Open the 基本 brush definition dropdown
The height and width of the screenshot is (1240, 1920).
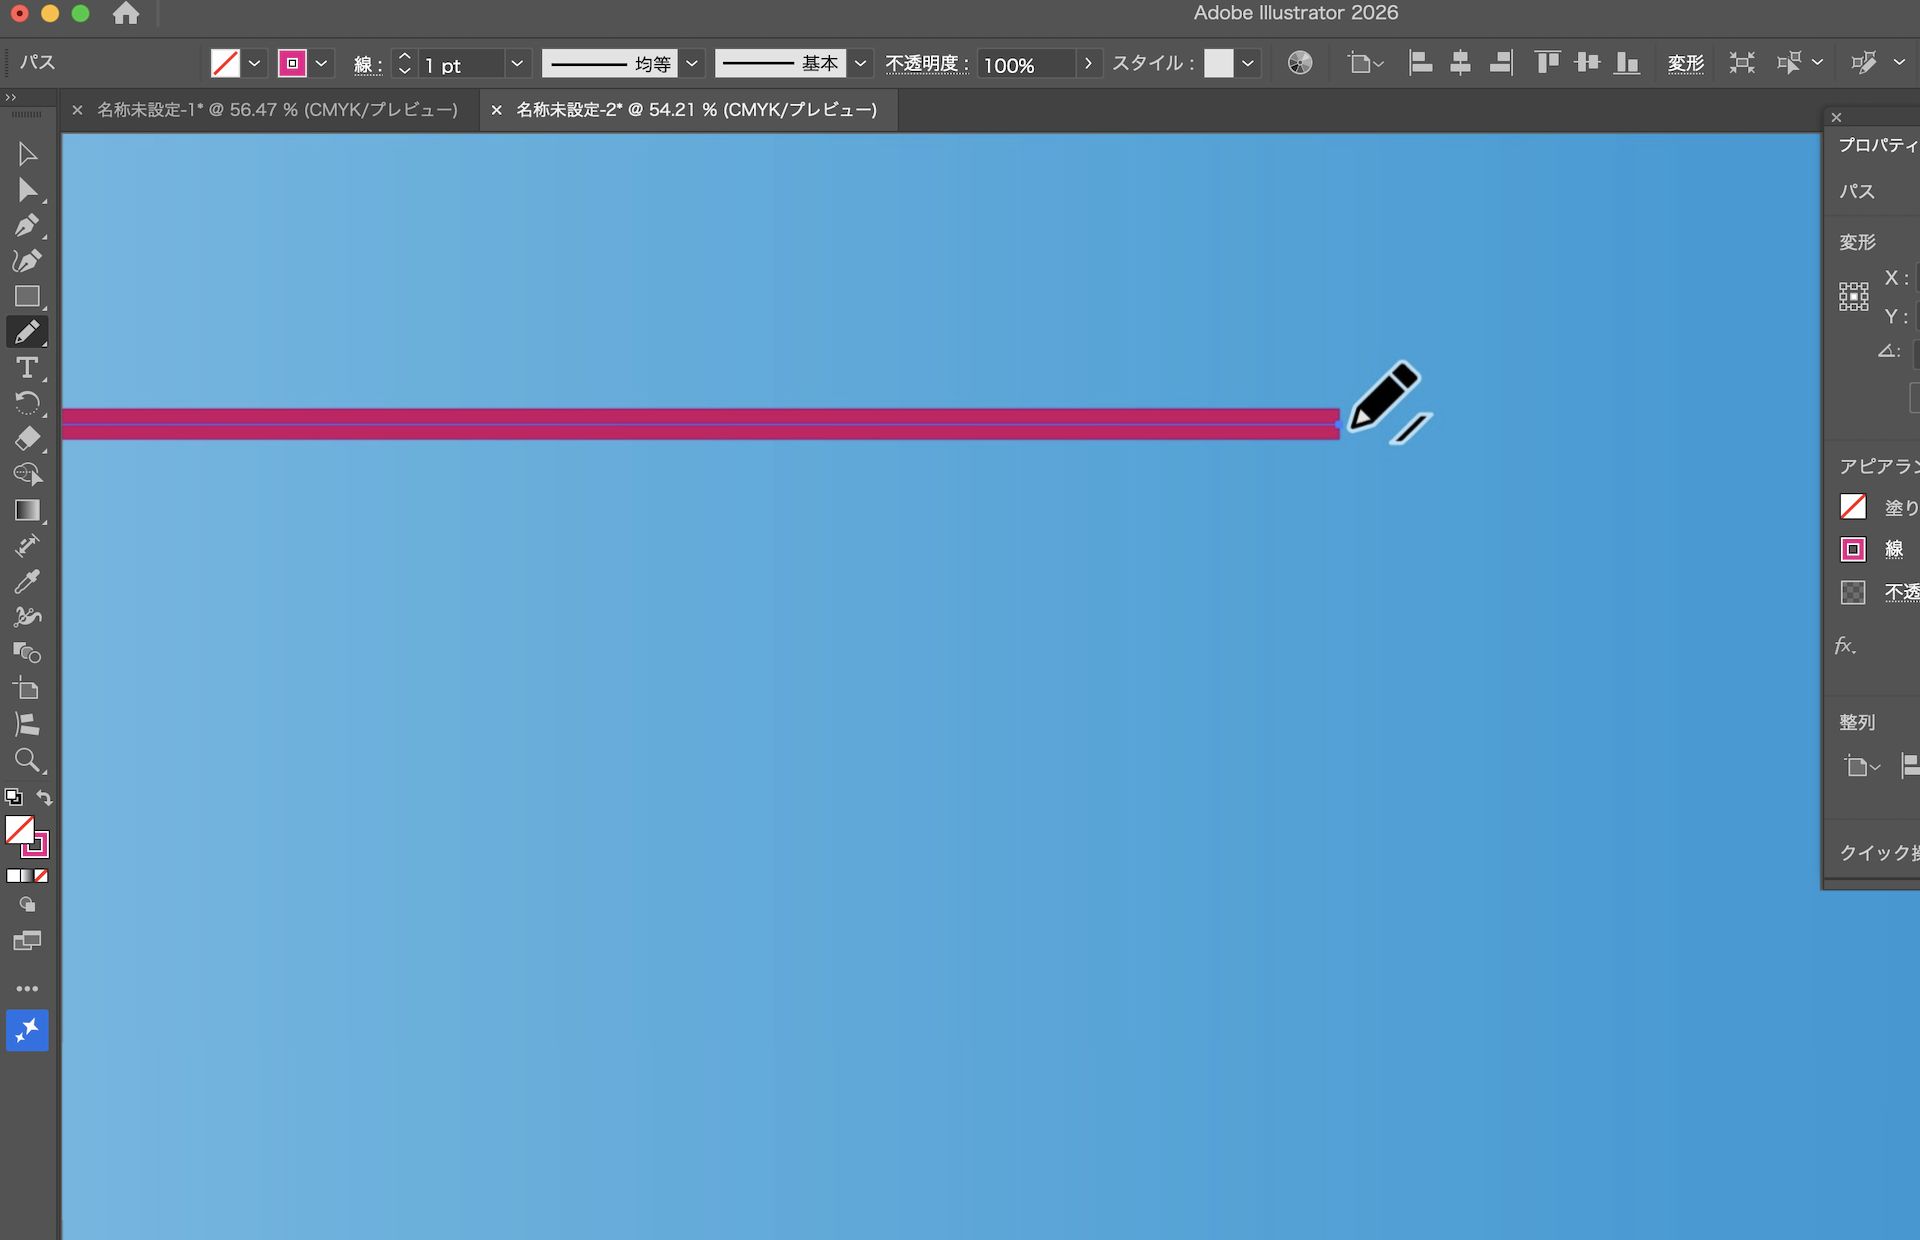(x=861, y=63)
